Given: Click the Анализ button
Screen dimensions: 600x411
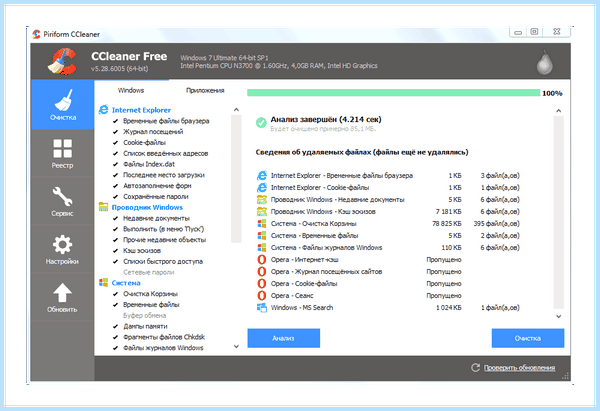Looking at the screenshot, I should 284,338.
